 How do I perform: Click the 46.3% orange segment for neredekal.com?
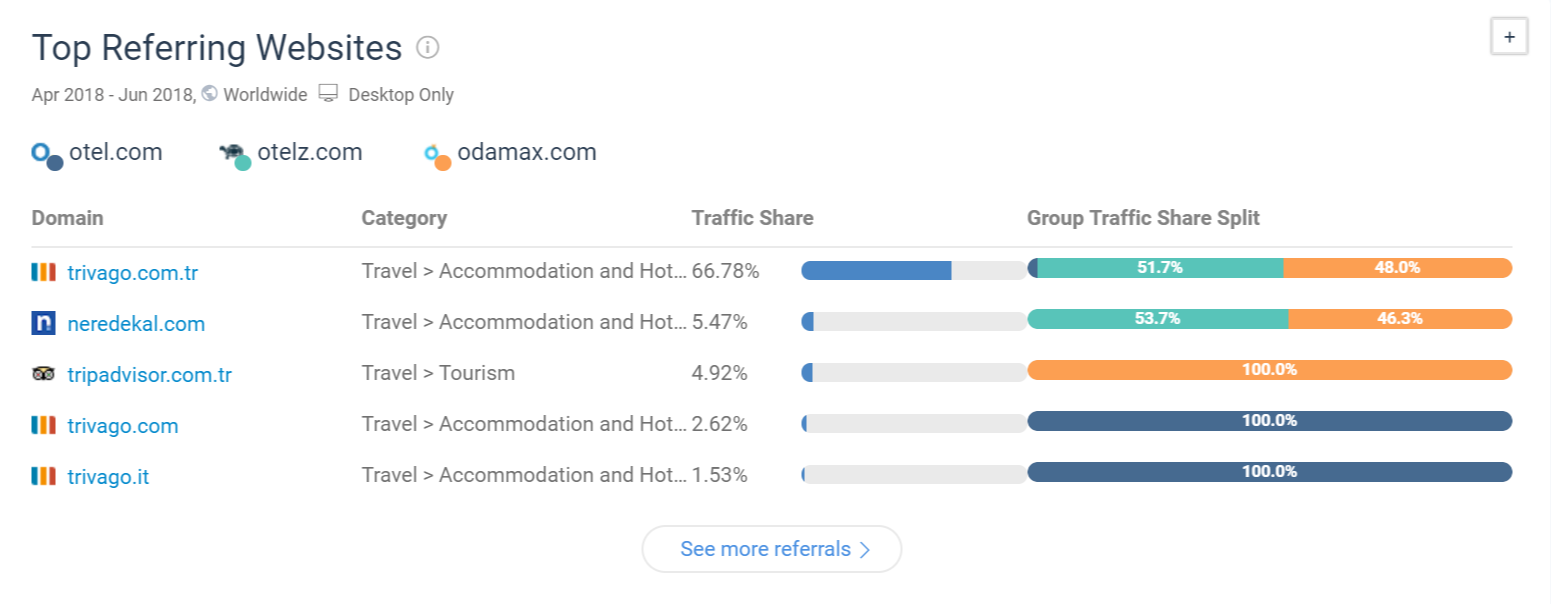click(1399, 319)
